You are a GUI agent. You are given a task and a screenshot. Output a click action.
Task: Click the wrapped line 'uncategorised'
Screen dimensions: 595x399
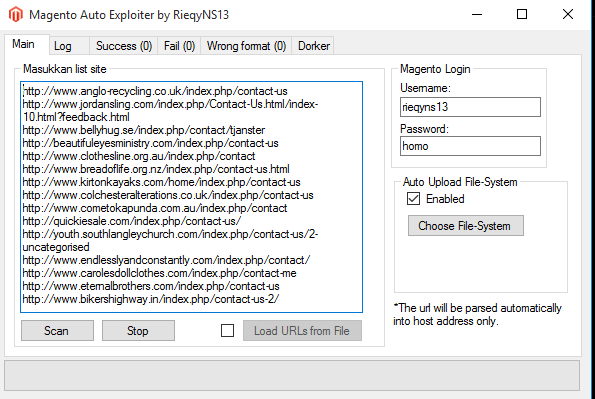pyautogui.click(x=56, y=247)
